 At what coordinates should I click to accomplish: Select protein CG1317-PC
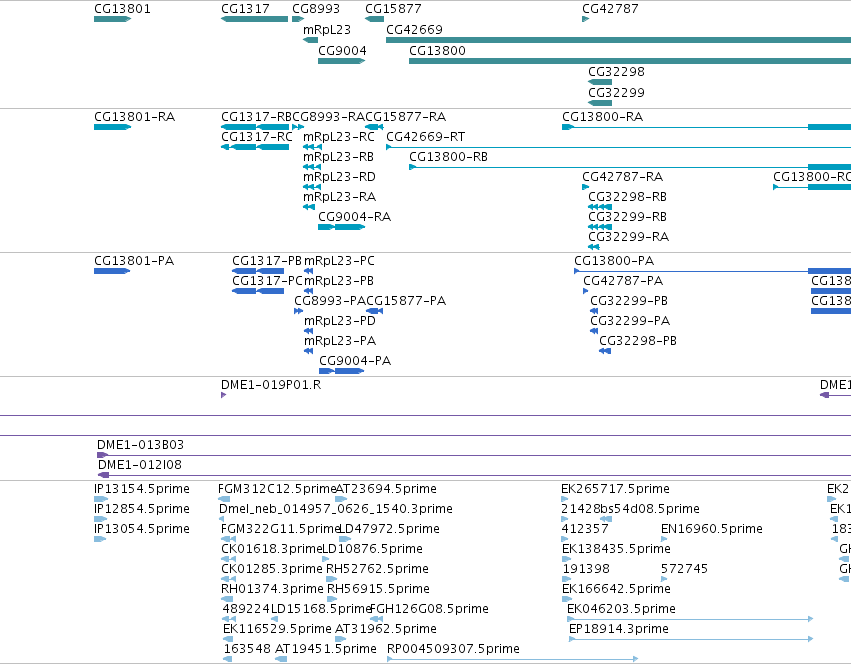(267, 281)
